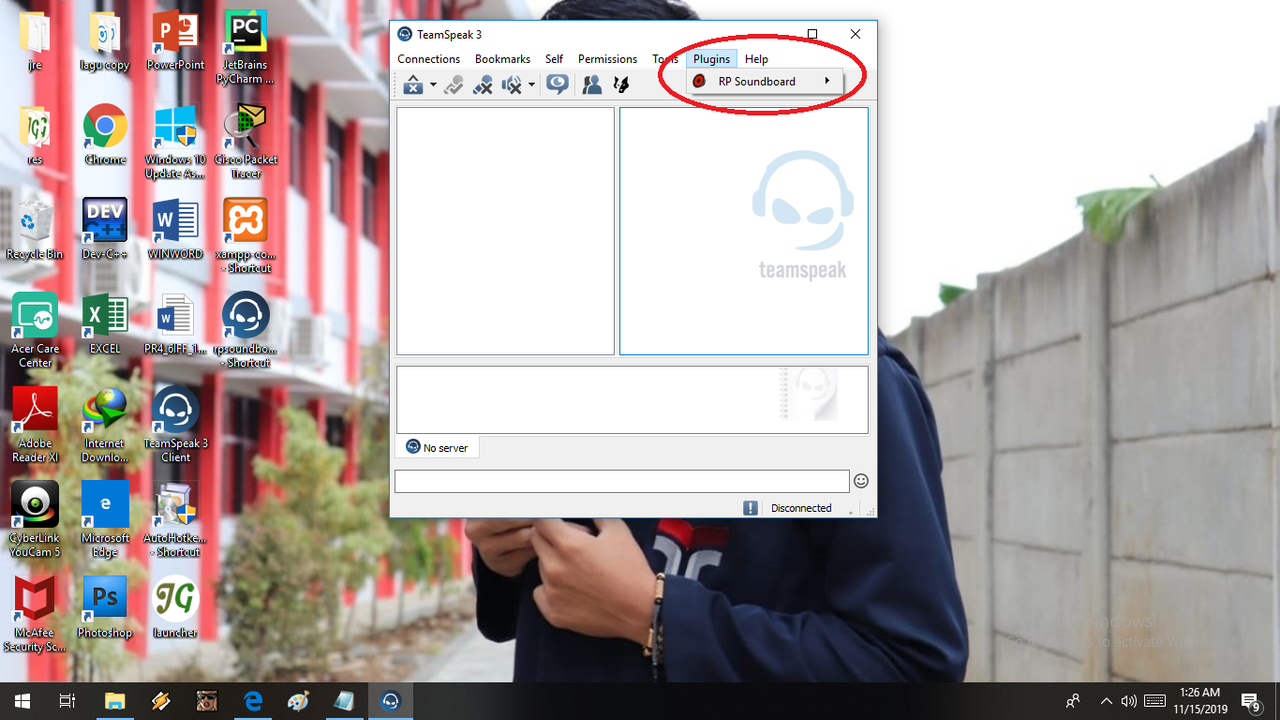Screen dimensions: 1280x720
Task: Open File Explorer from the taskbar
Action: point(115,701)
